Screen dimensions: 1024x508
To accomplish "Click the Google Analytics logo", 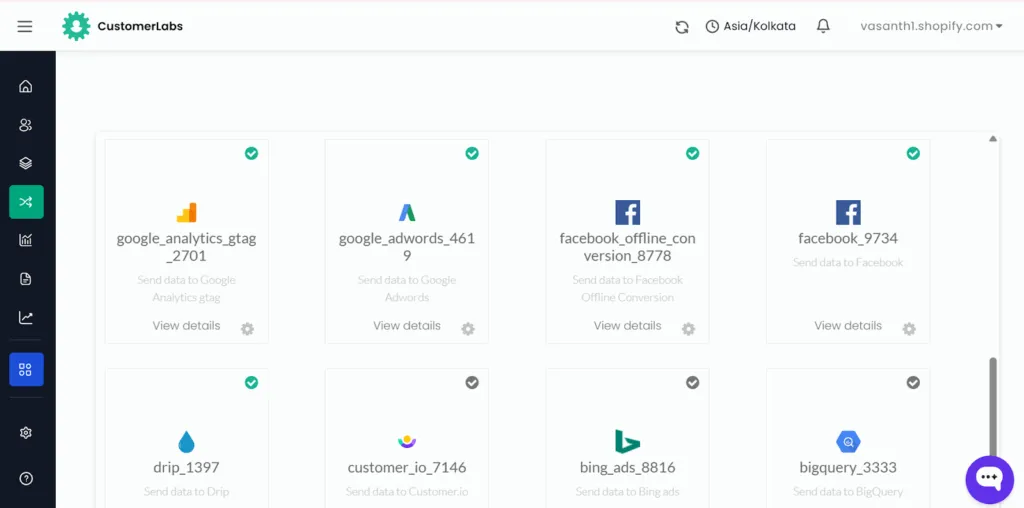I will pyautogui.click(x=186, y=213).
